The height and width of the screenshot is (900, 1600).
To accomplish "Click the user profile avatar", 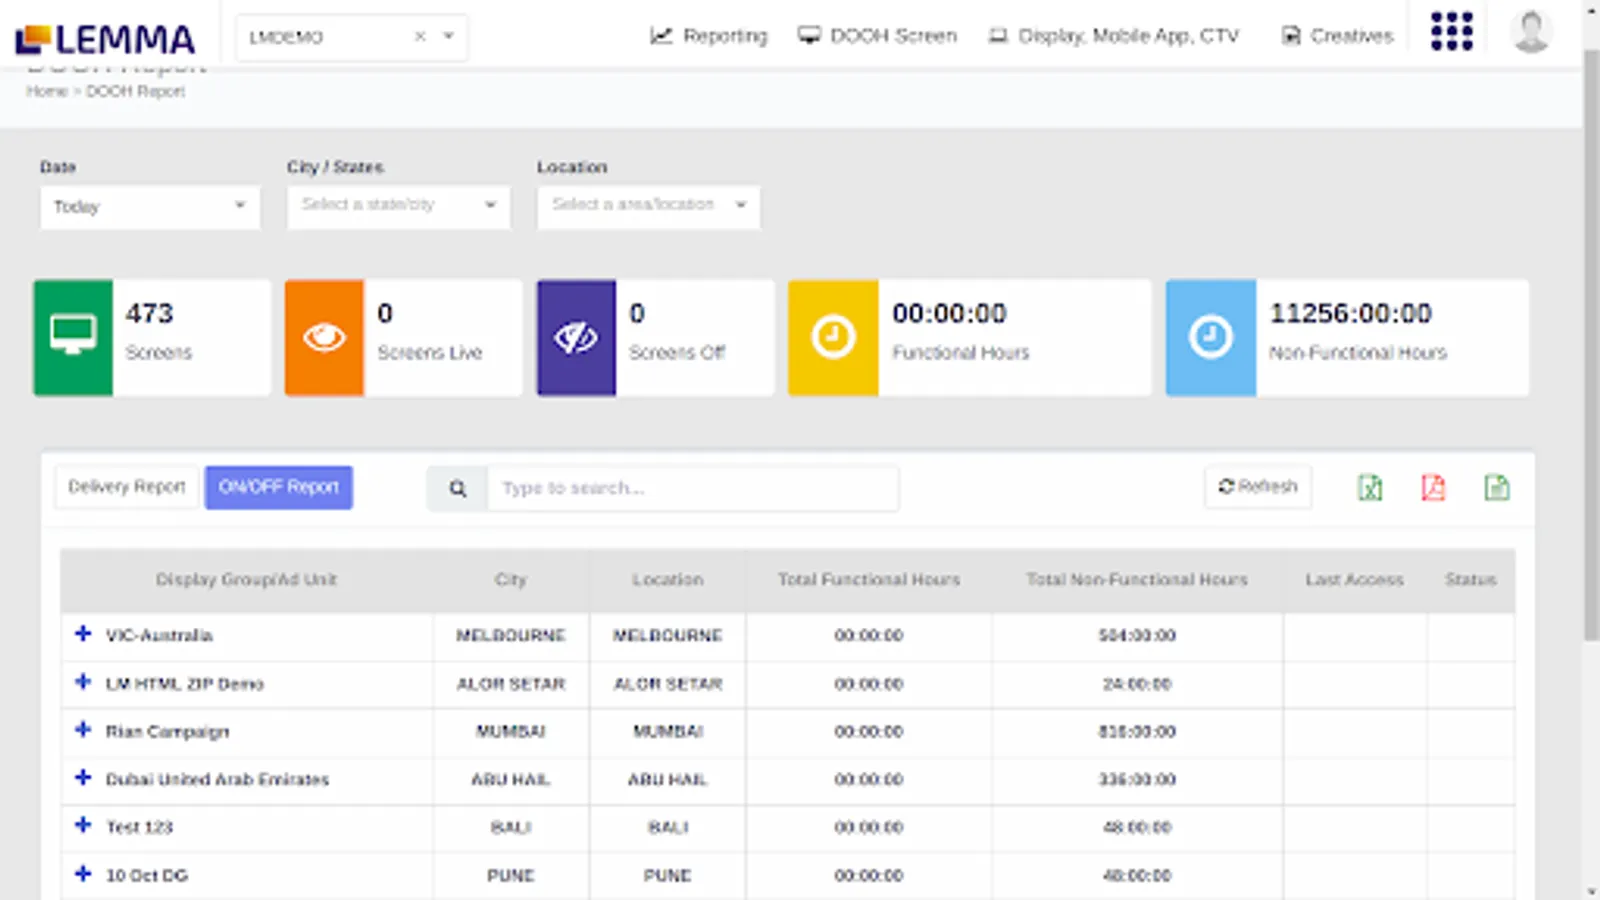I will [1530, 32].
